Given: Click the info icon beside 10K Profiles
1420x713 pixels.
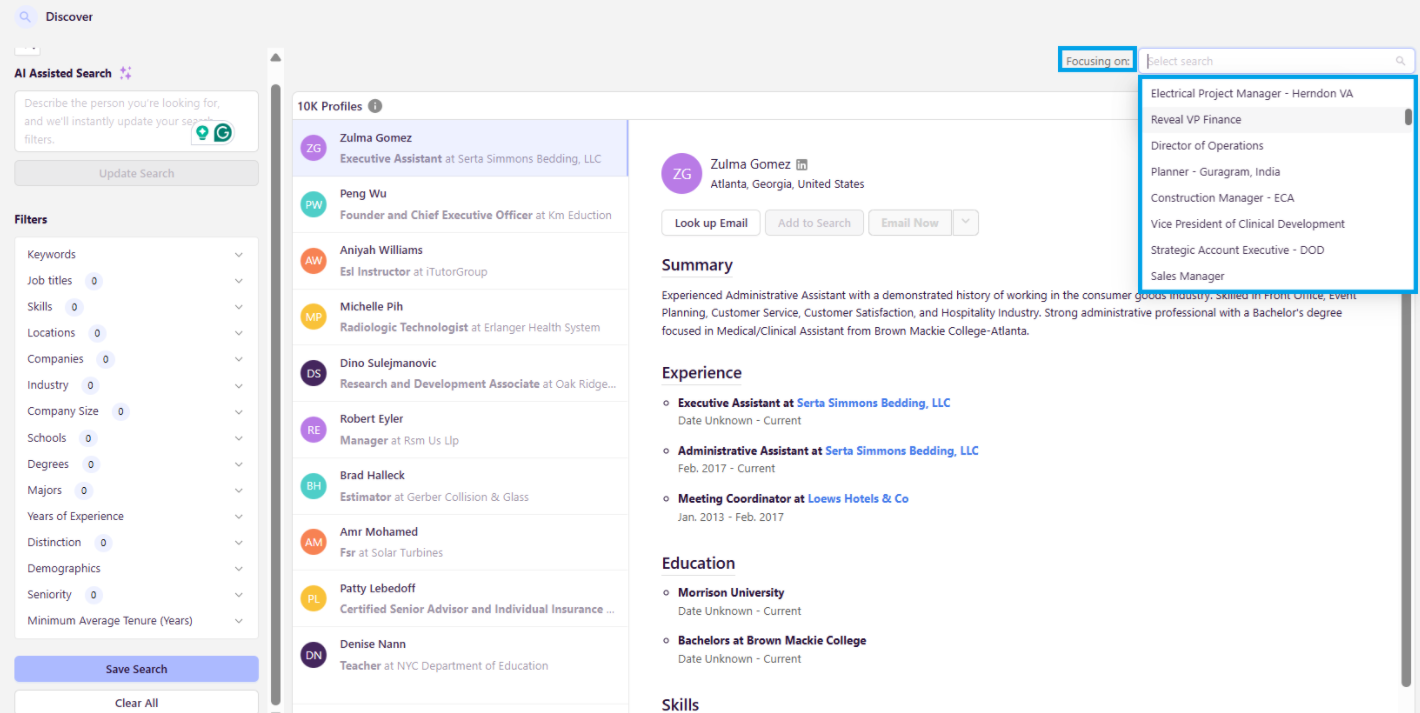Looking at the screenshot, I should [x=375, y=106].
